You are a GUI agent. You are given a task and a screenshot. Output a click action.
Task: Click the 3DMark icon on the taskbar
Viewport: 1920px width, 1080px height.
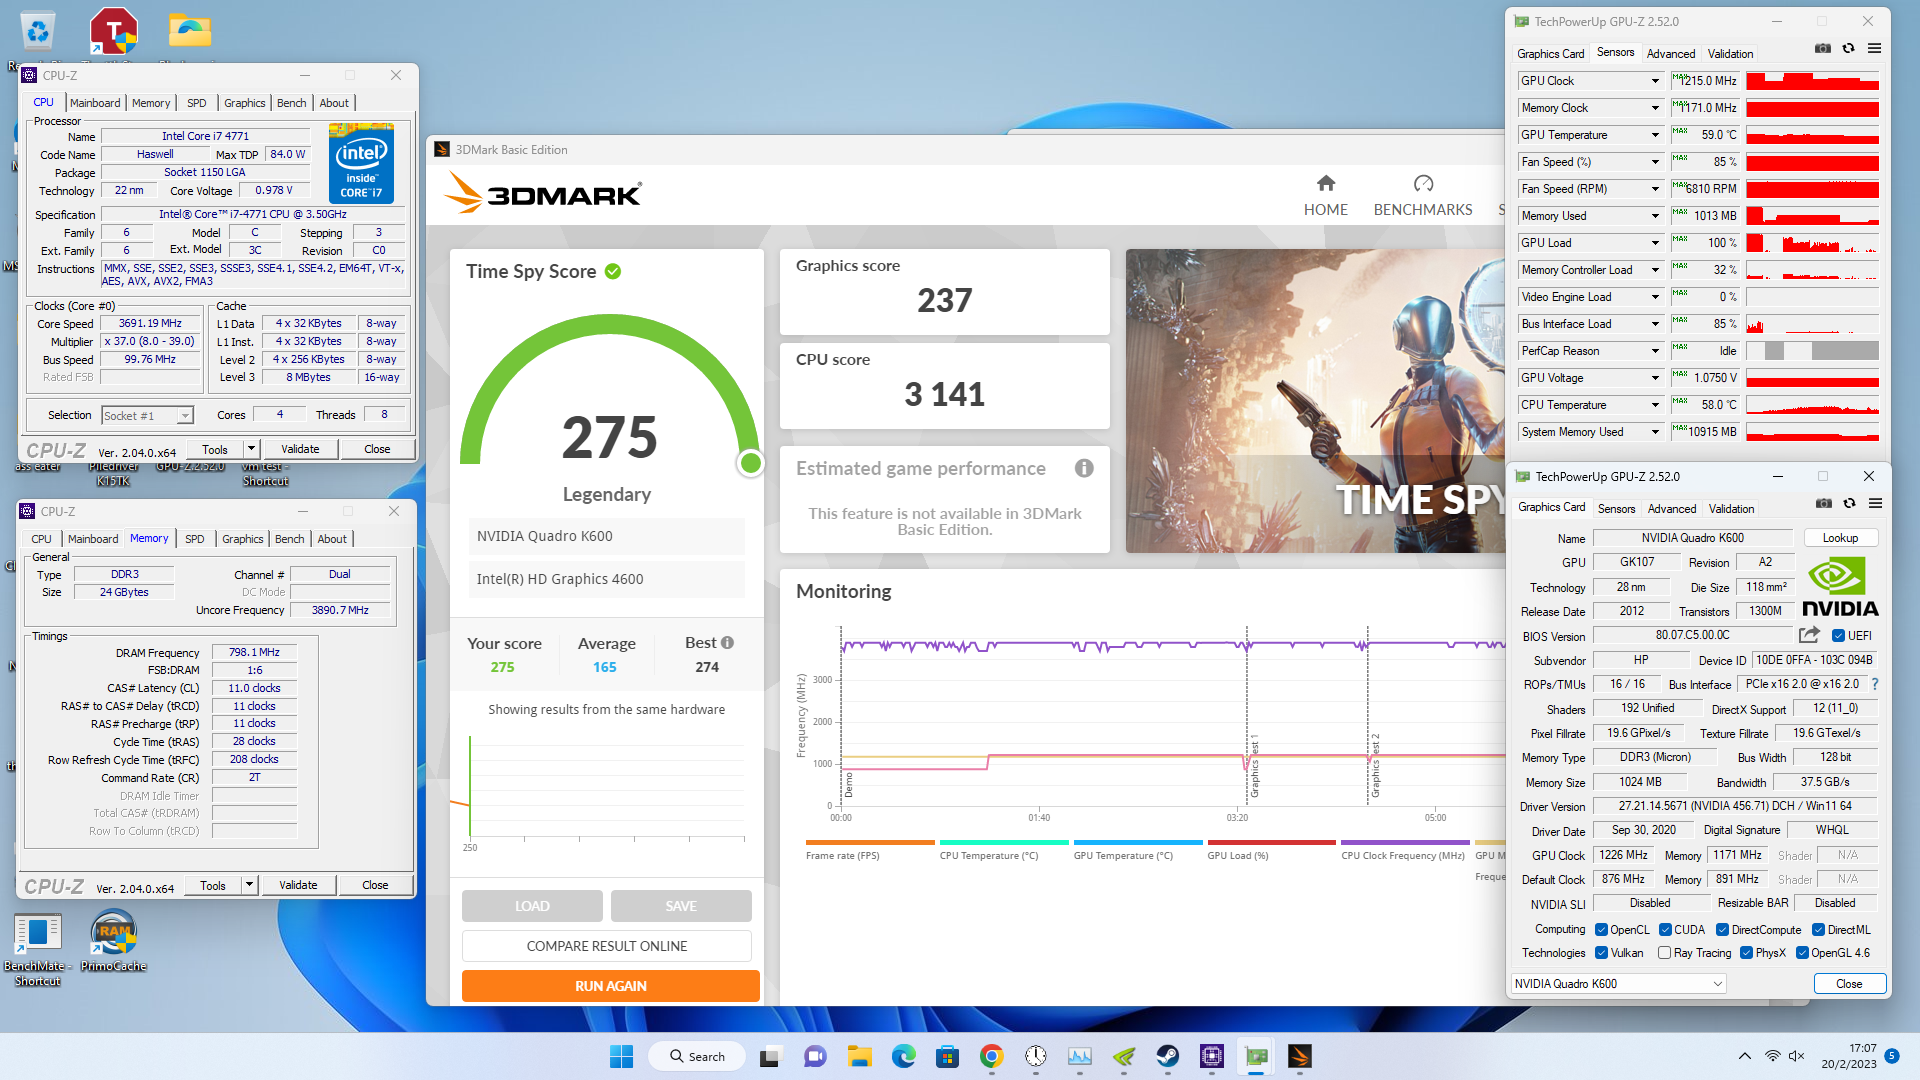coord(1299,1056)
